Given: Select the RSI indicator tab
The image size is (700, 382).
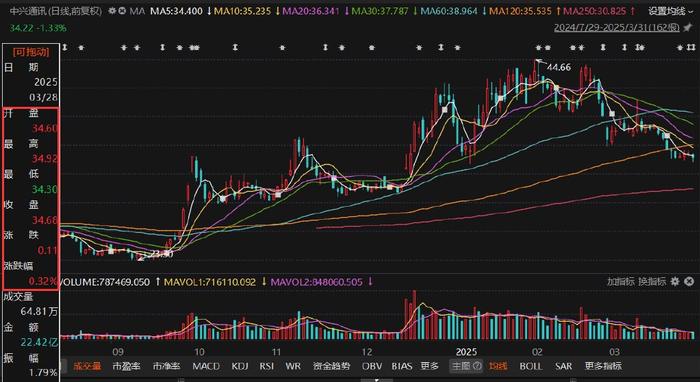Looking at the screenshot, I should click(267, 366).
